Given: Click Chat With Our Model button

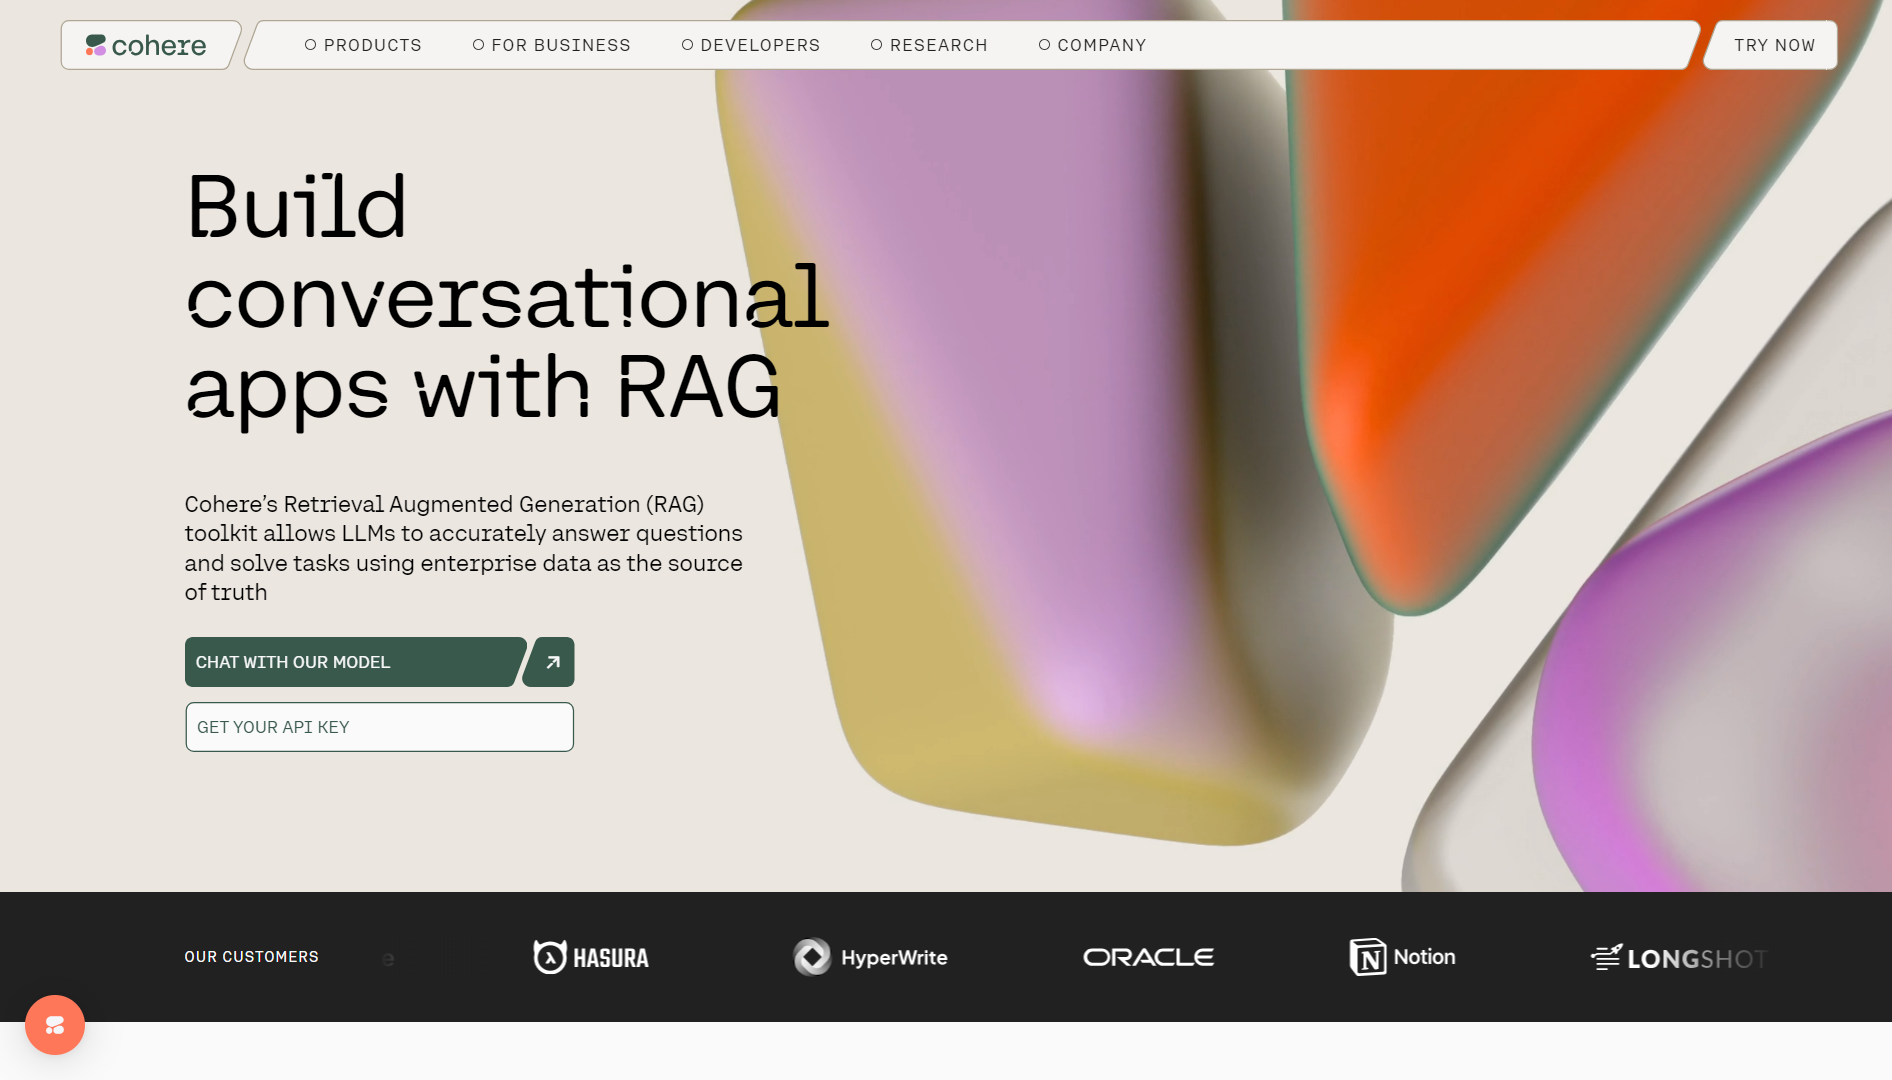Looking at the screenshot, I should 354,662.
